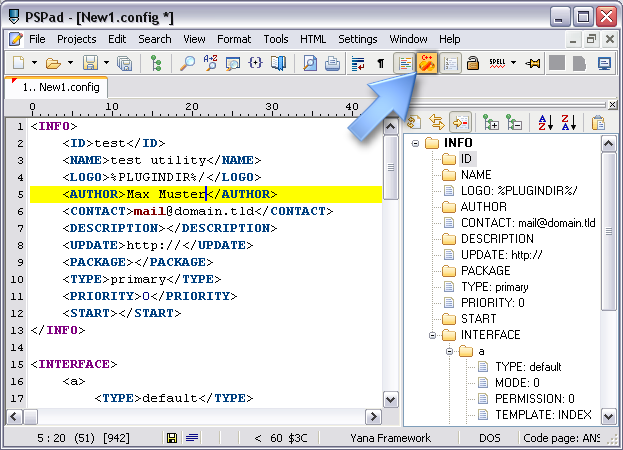Open the Format menu
Image resolution: width=623 pixels, height=450 pixels.
point(234,39)
